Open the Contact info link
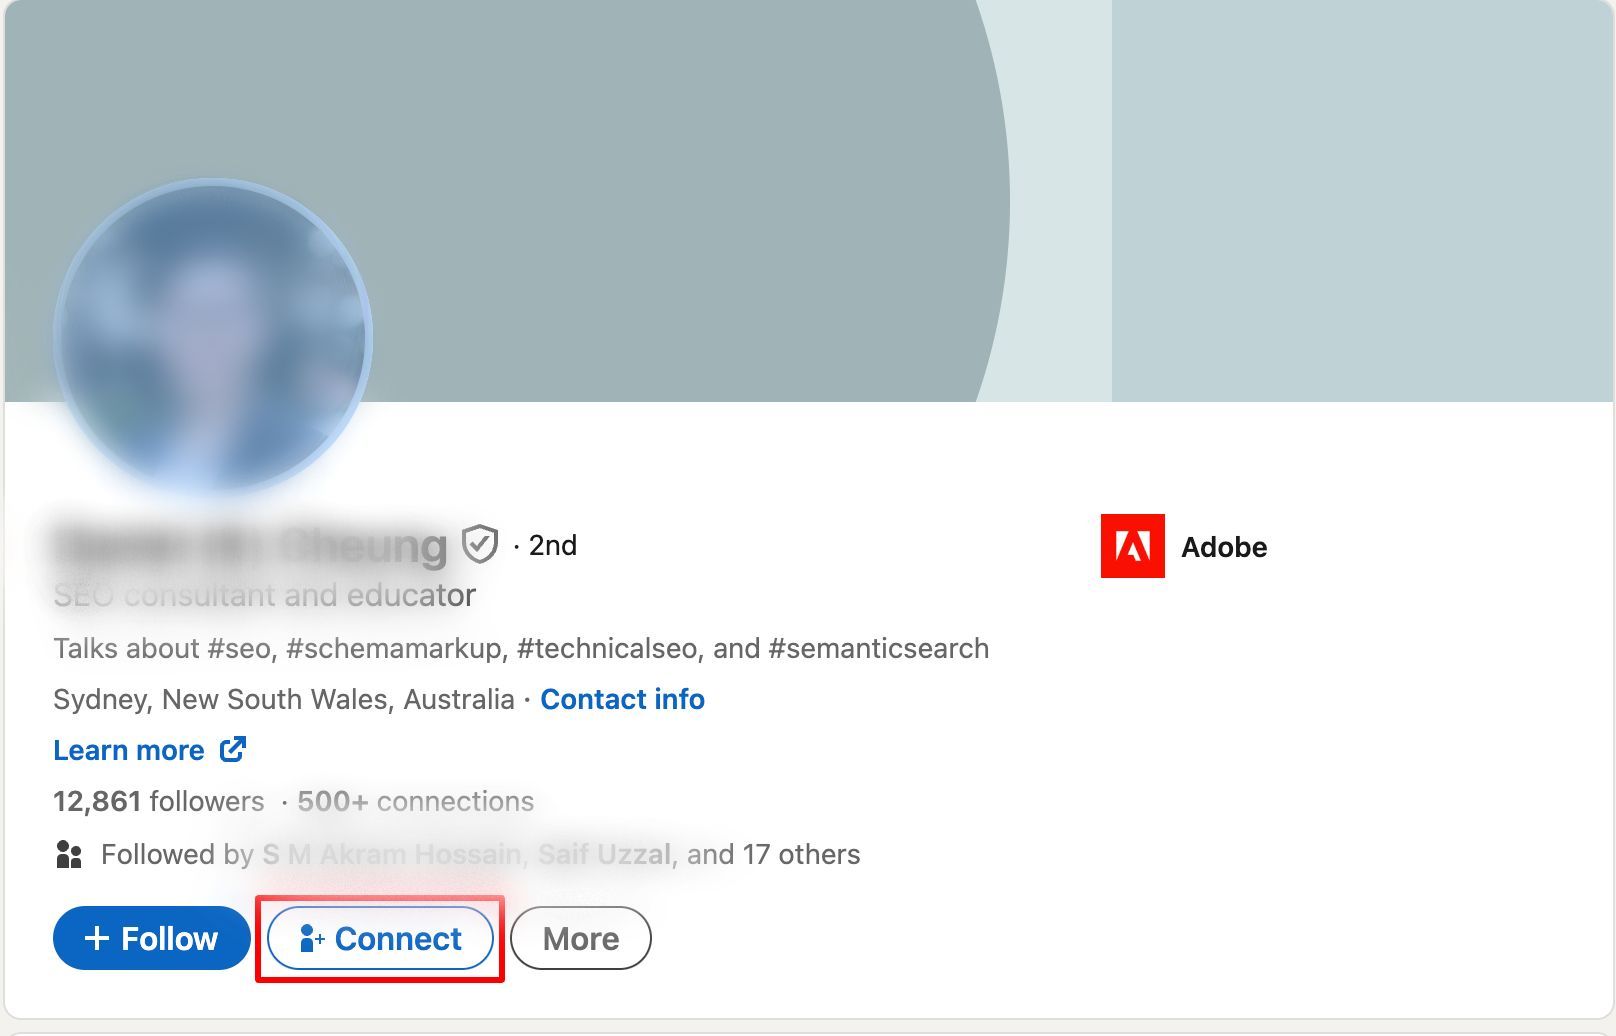The height and width of the screenshot is (1036, 1616). tap(622, 699)
